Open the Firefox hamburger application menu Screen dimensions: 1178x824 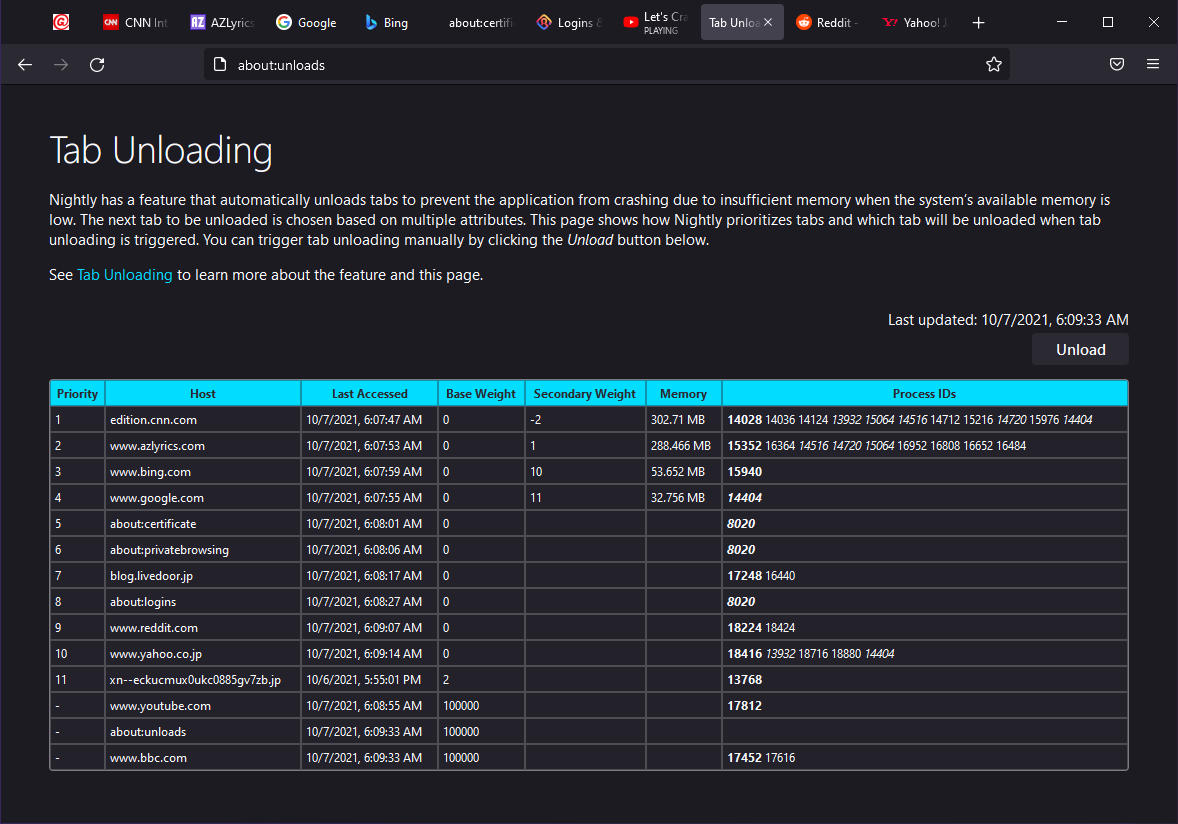click(x=1153, y=65)
